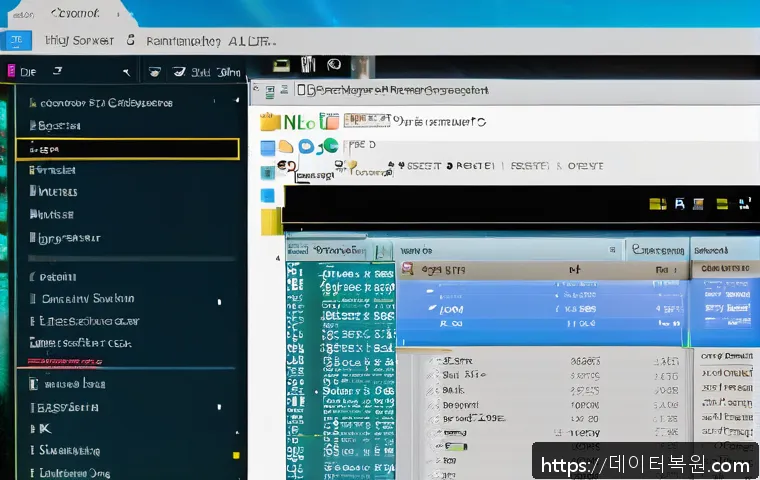Click the green "NLo" label

pyautogui.click(x=299, y=122)
